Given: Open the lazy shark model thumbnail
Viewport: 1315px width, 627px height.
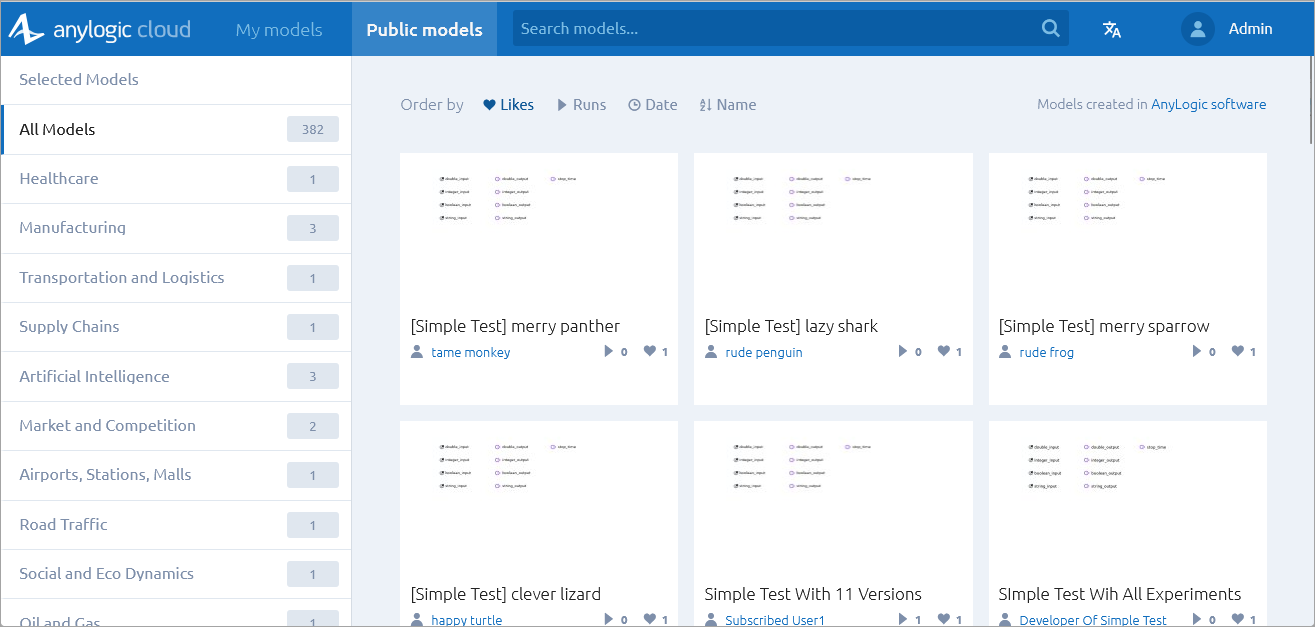Looking at the screenshot, I should pyautogui.click(x=833, y=230).
